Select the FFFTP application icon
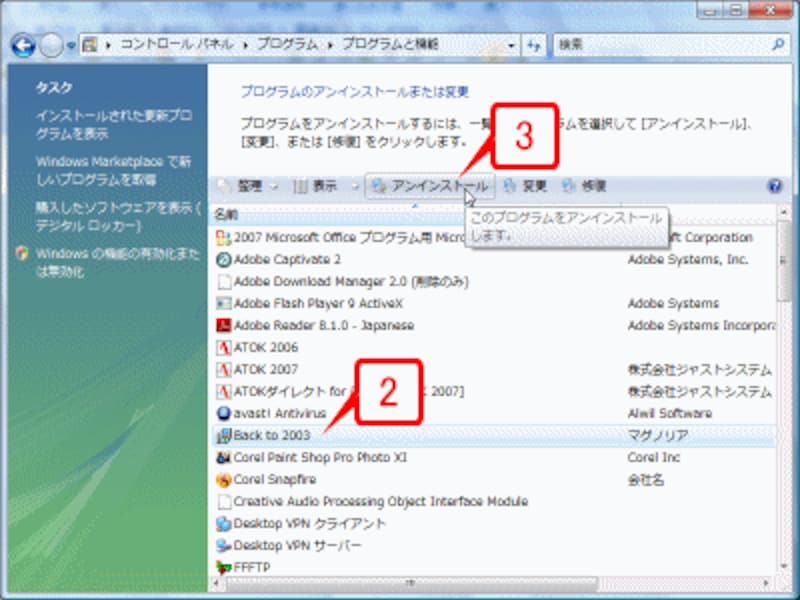 (228, 566)
